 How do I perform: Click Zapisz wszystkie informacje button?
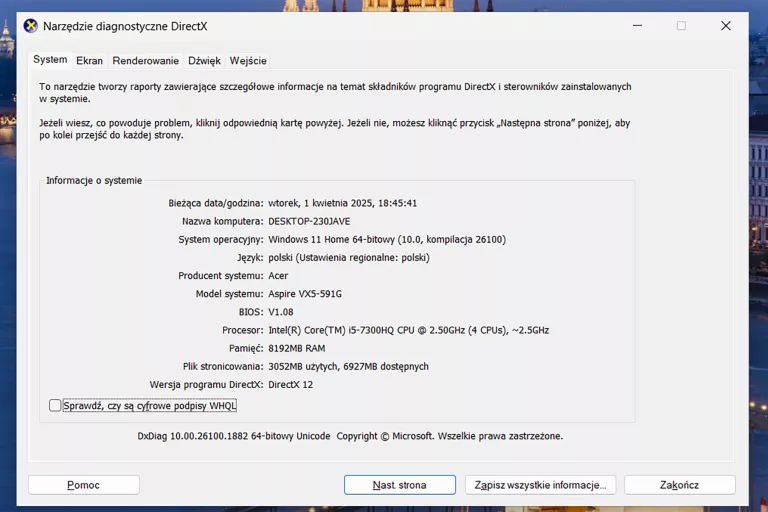point(540,485)
